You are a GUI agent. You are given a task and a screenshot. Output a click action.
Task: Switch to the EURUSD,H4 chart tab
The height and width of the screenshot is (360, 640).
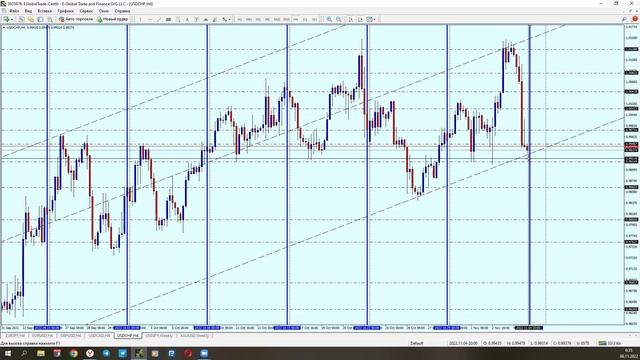pyautogui.click(x=42, y=336)
